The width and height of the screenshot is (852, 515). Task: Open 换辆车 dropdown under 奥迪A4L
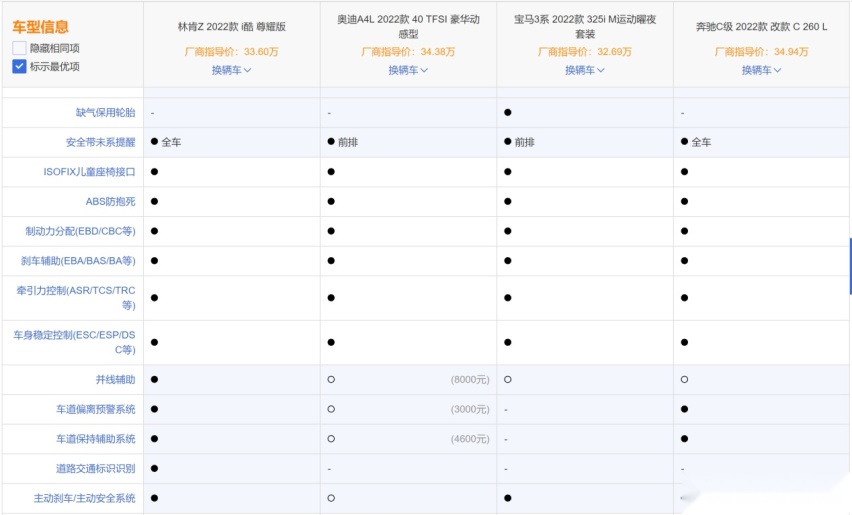pyautogui.click(x=408, y=70)
